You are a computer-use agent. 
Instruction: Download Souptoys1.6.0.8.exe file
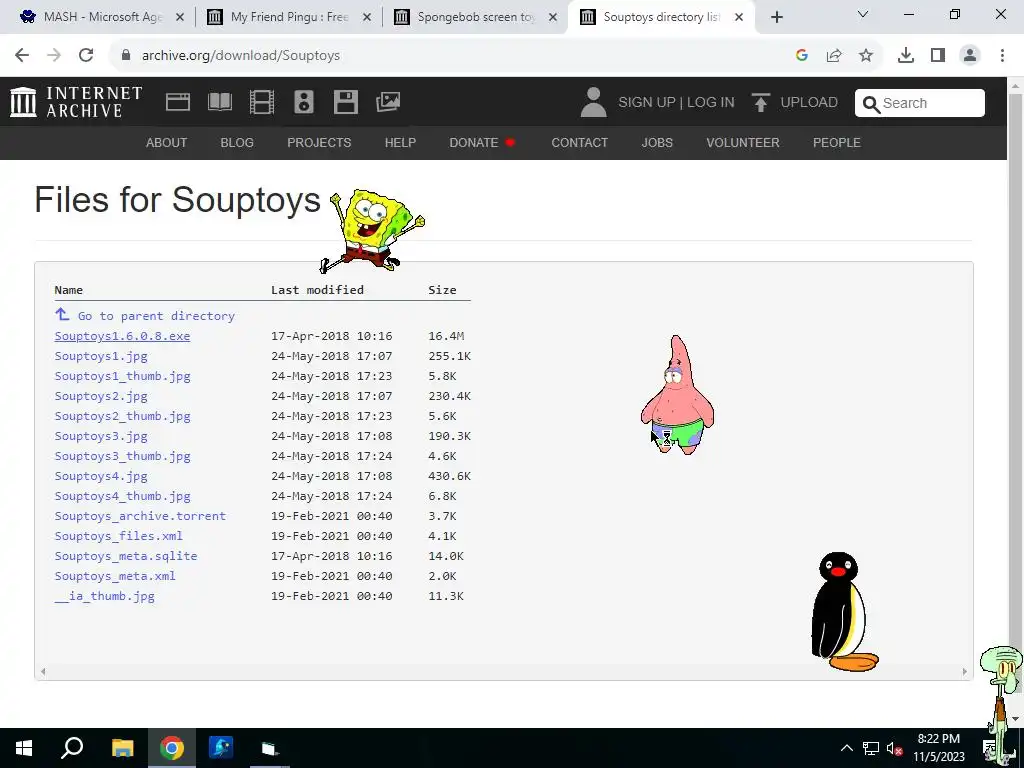click(x=122, y=336)
